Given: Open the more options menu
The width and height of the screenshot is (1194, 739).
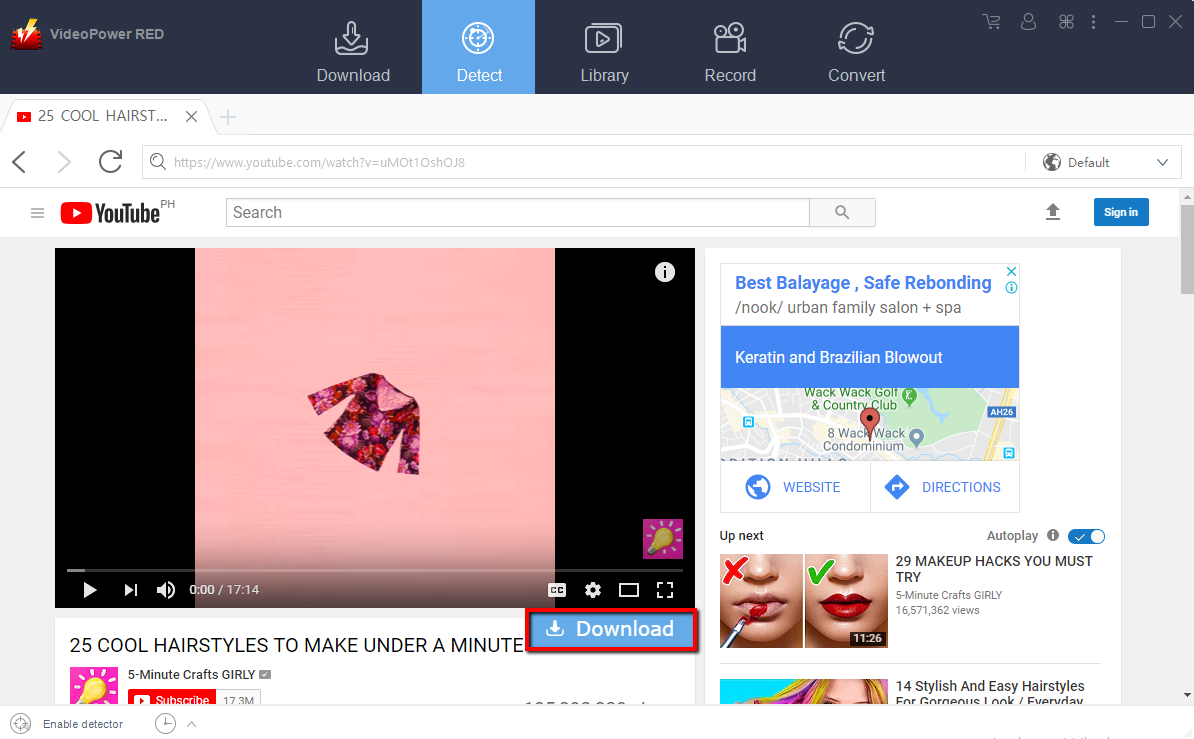Looking at the screenshot, I should point(1095,21).
